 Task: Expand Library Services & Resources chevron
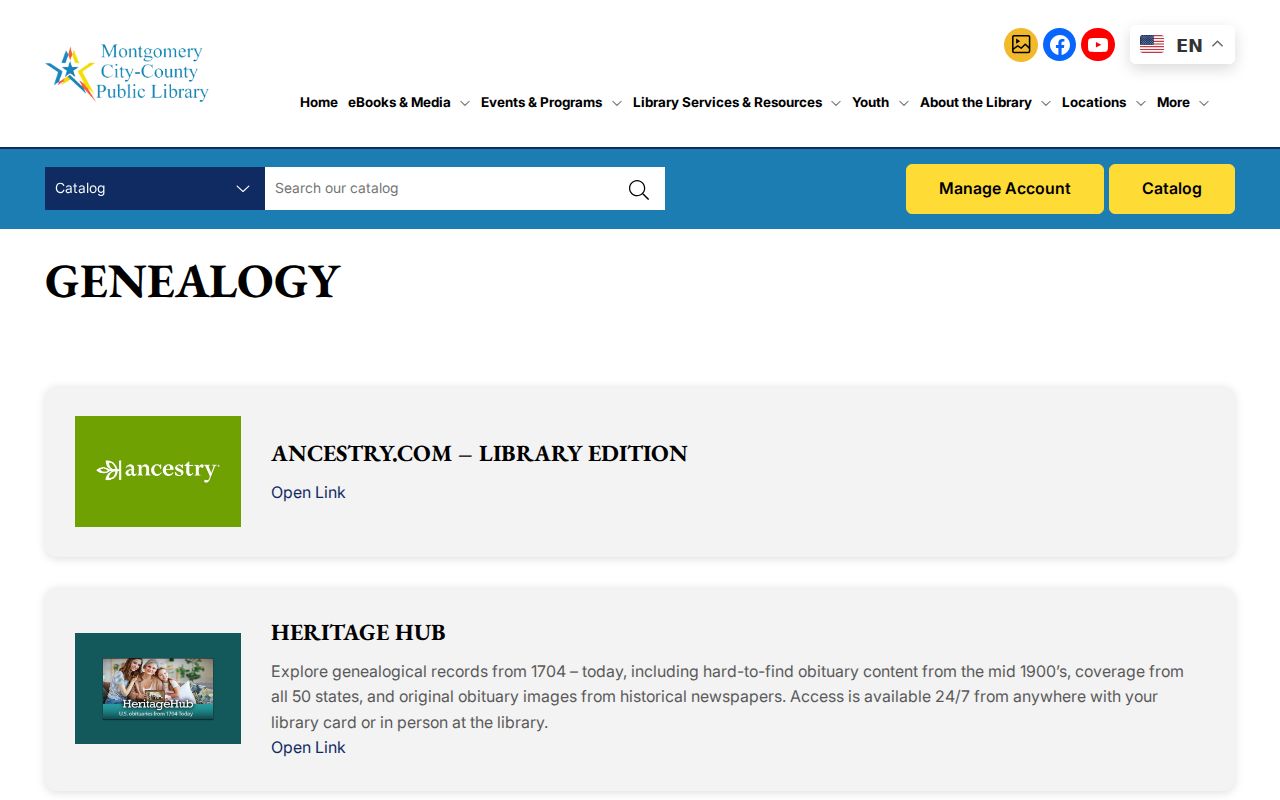tap(836, 103)
